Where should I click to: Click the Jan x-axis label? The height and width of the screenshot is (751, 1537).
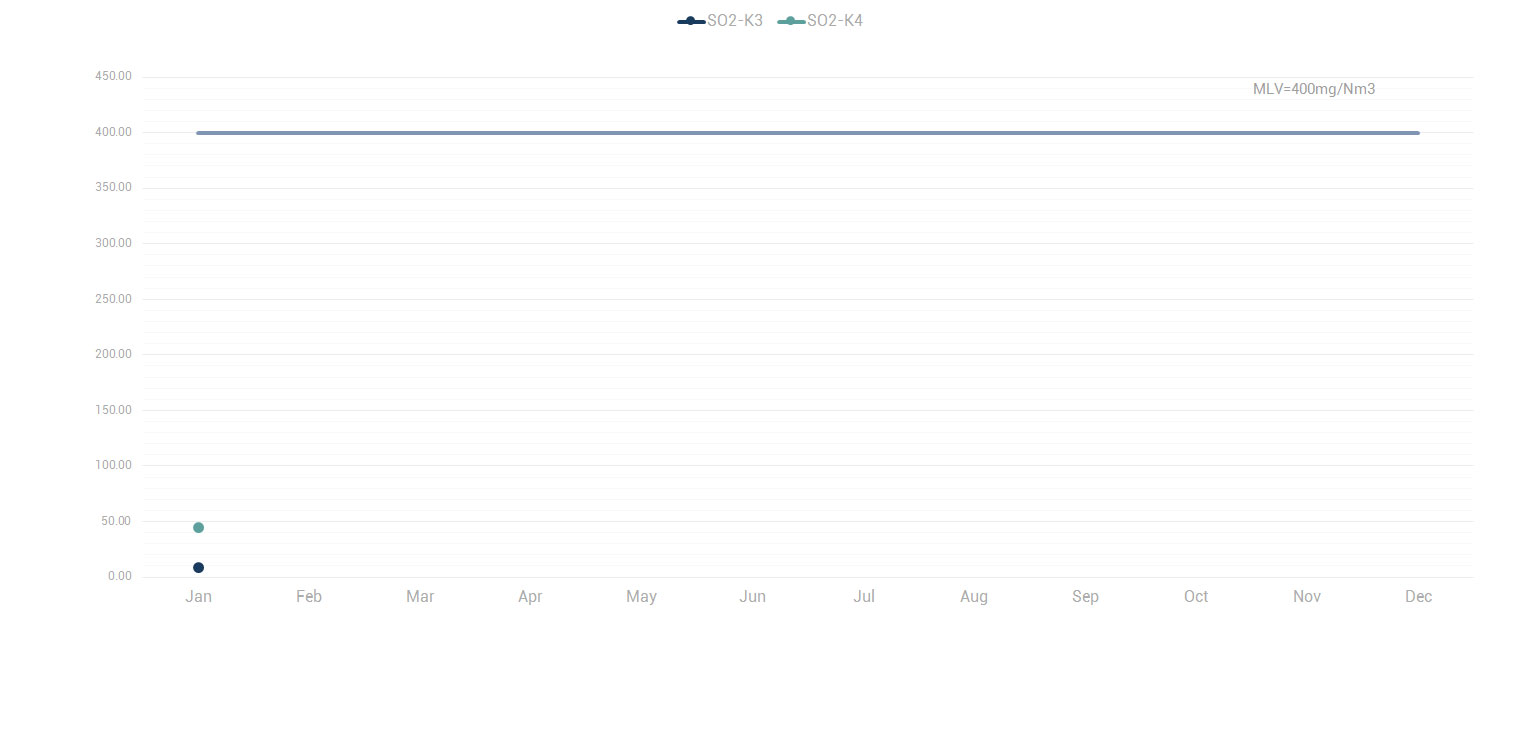pos(198,597)
